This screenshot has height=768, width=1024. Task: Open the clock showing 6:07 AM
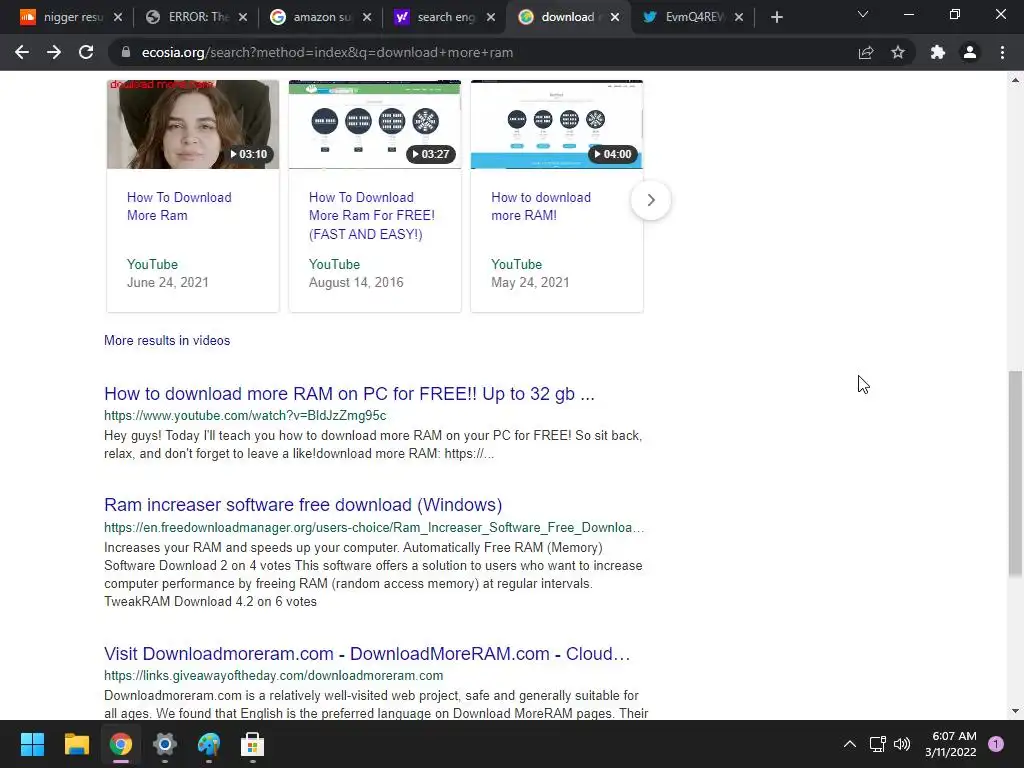(951, 744)
